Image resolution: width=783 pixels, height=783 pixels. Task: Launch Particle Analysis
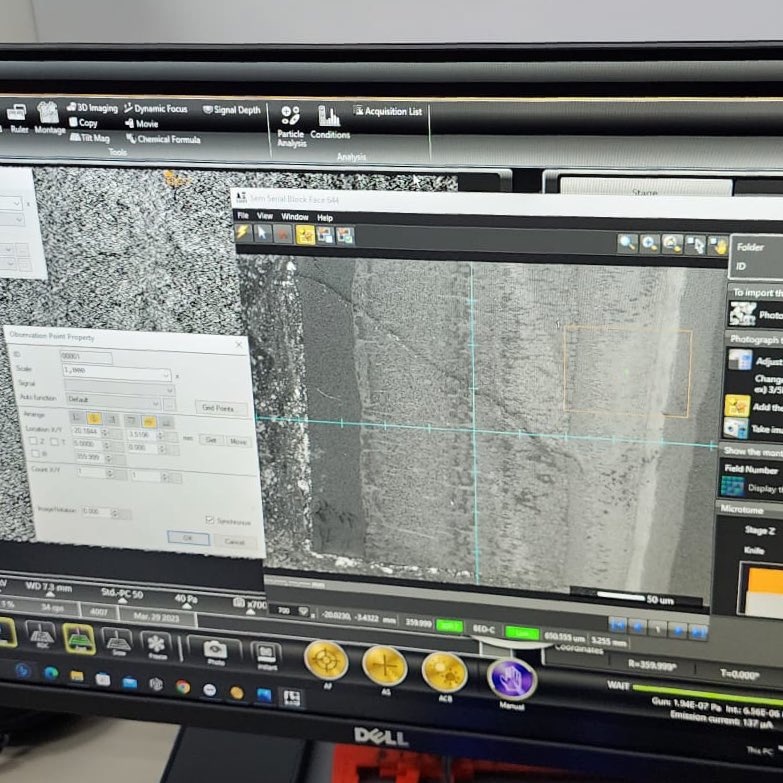pos(291,127)
